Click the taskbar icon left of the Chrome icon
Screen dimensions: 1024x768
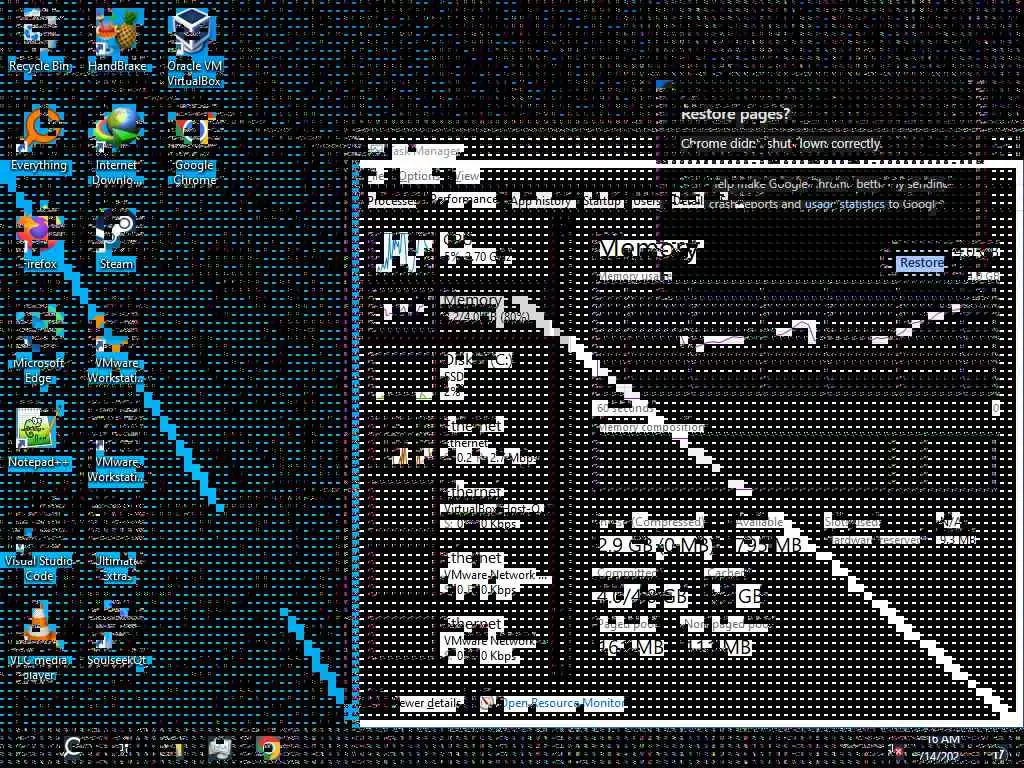[x=220, y=748]
